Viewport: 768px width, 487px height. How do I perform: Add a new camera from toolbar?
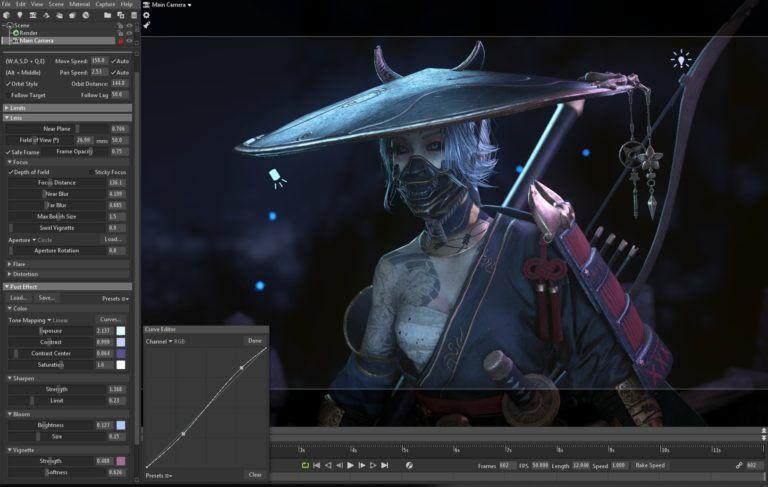coord(33,15)
